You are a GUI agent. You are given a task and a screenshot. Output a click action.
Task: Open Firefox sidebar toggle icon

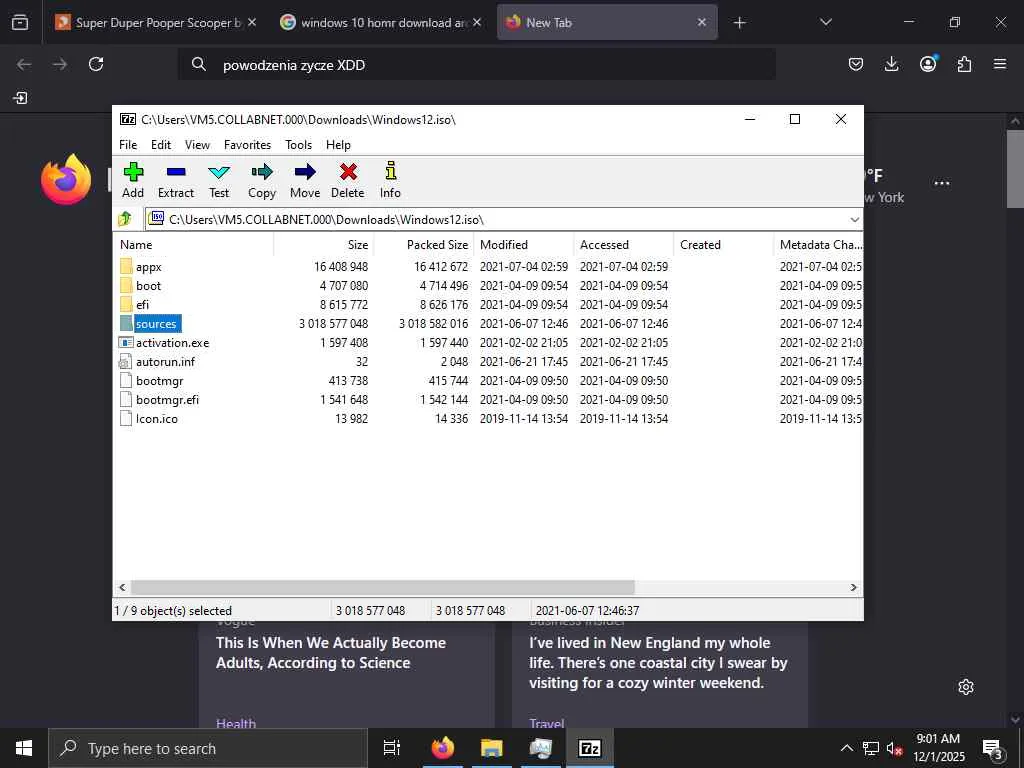coord(20,98)
